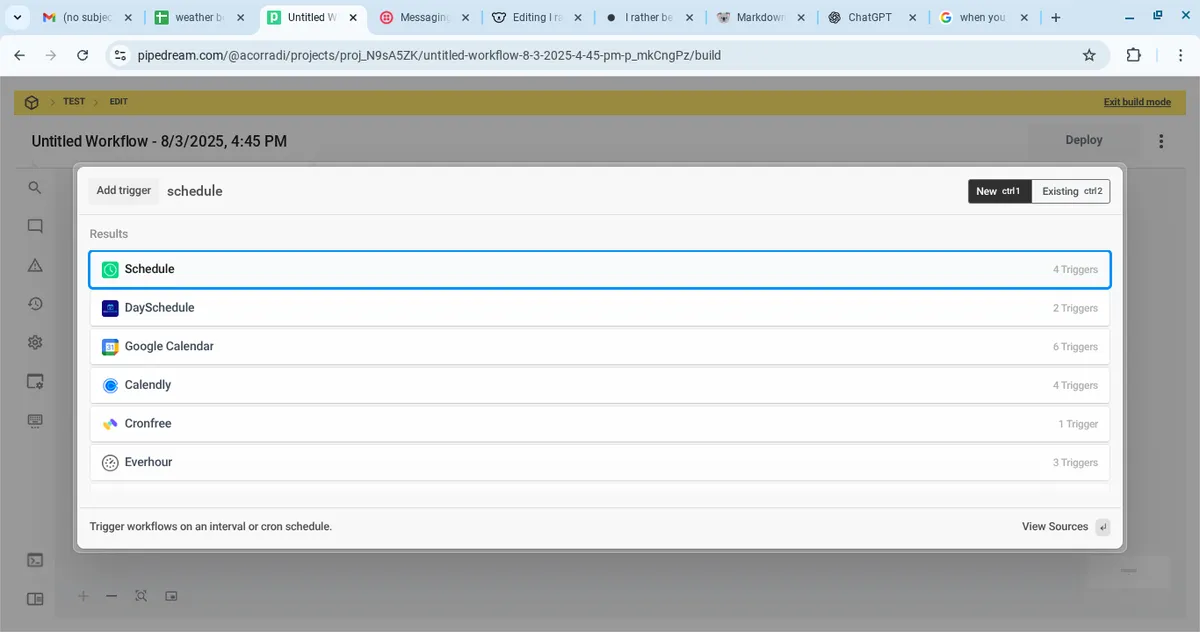Toggle the minimap icon at bottom
The width and height of the screenshot is (1200, 632).
pyautogui.click(x=171, y=596)
